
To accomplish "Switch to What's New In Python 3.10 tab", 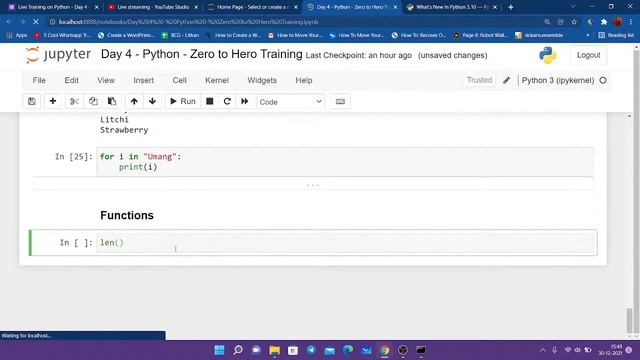I will tap(452, 7).
